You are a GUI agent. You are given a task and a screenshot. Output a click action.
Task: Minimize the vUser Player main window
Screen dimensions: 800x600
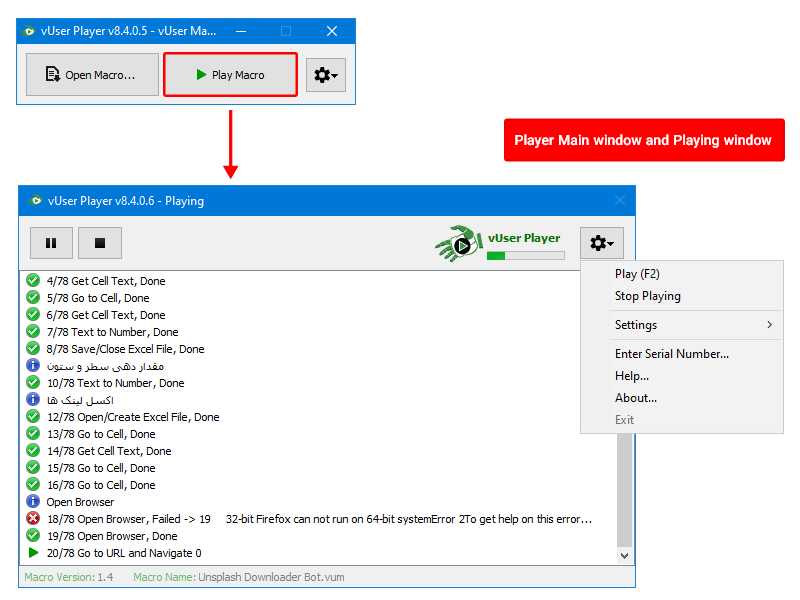click(x=241, y=31)
